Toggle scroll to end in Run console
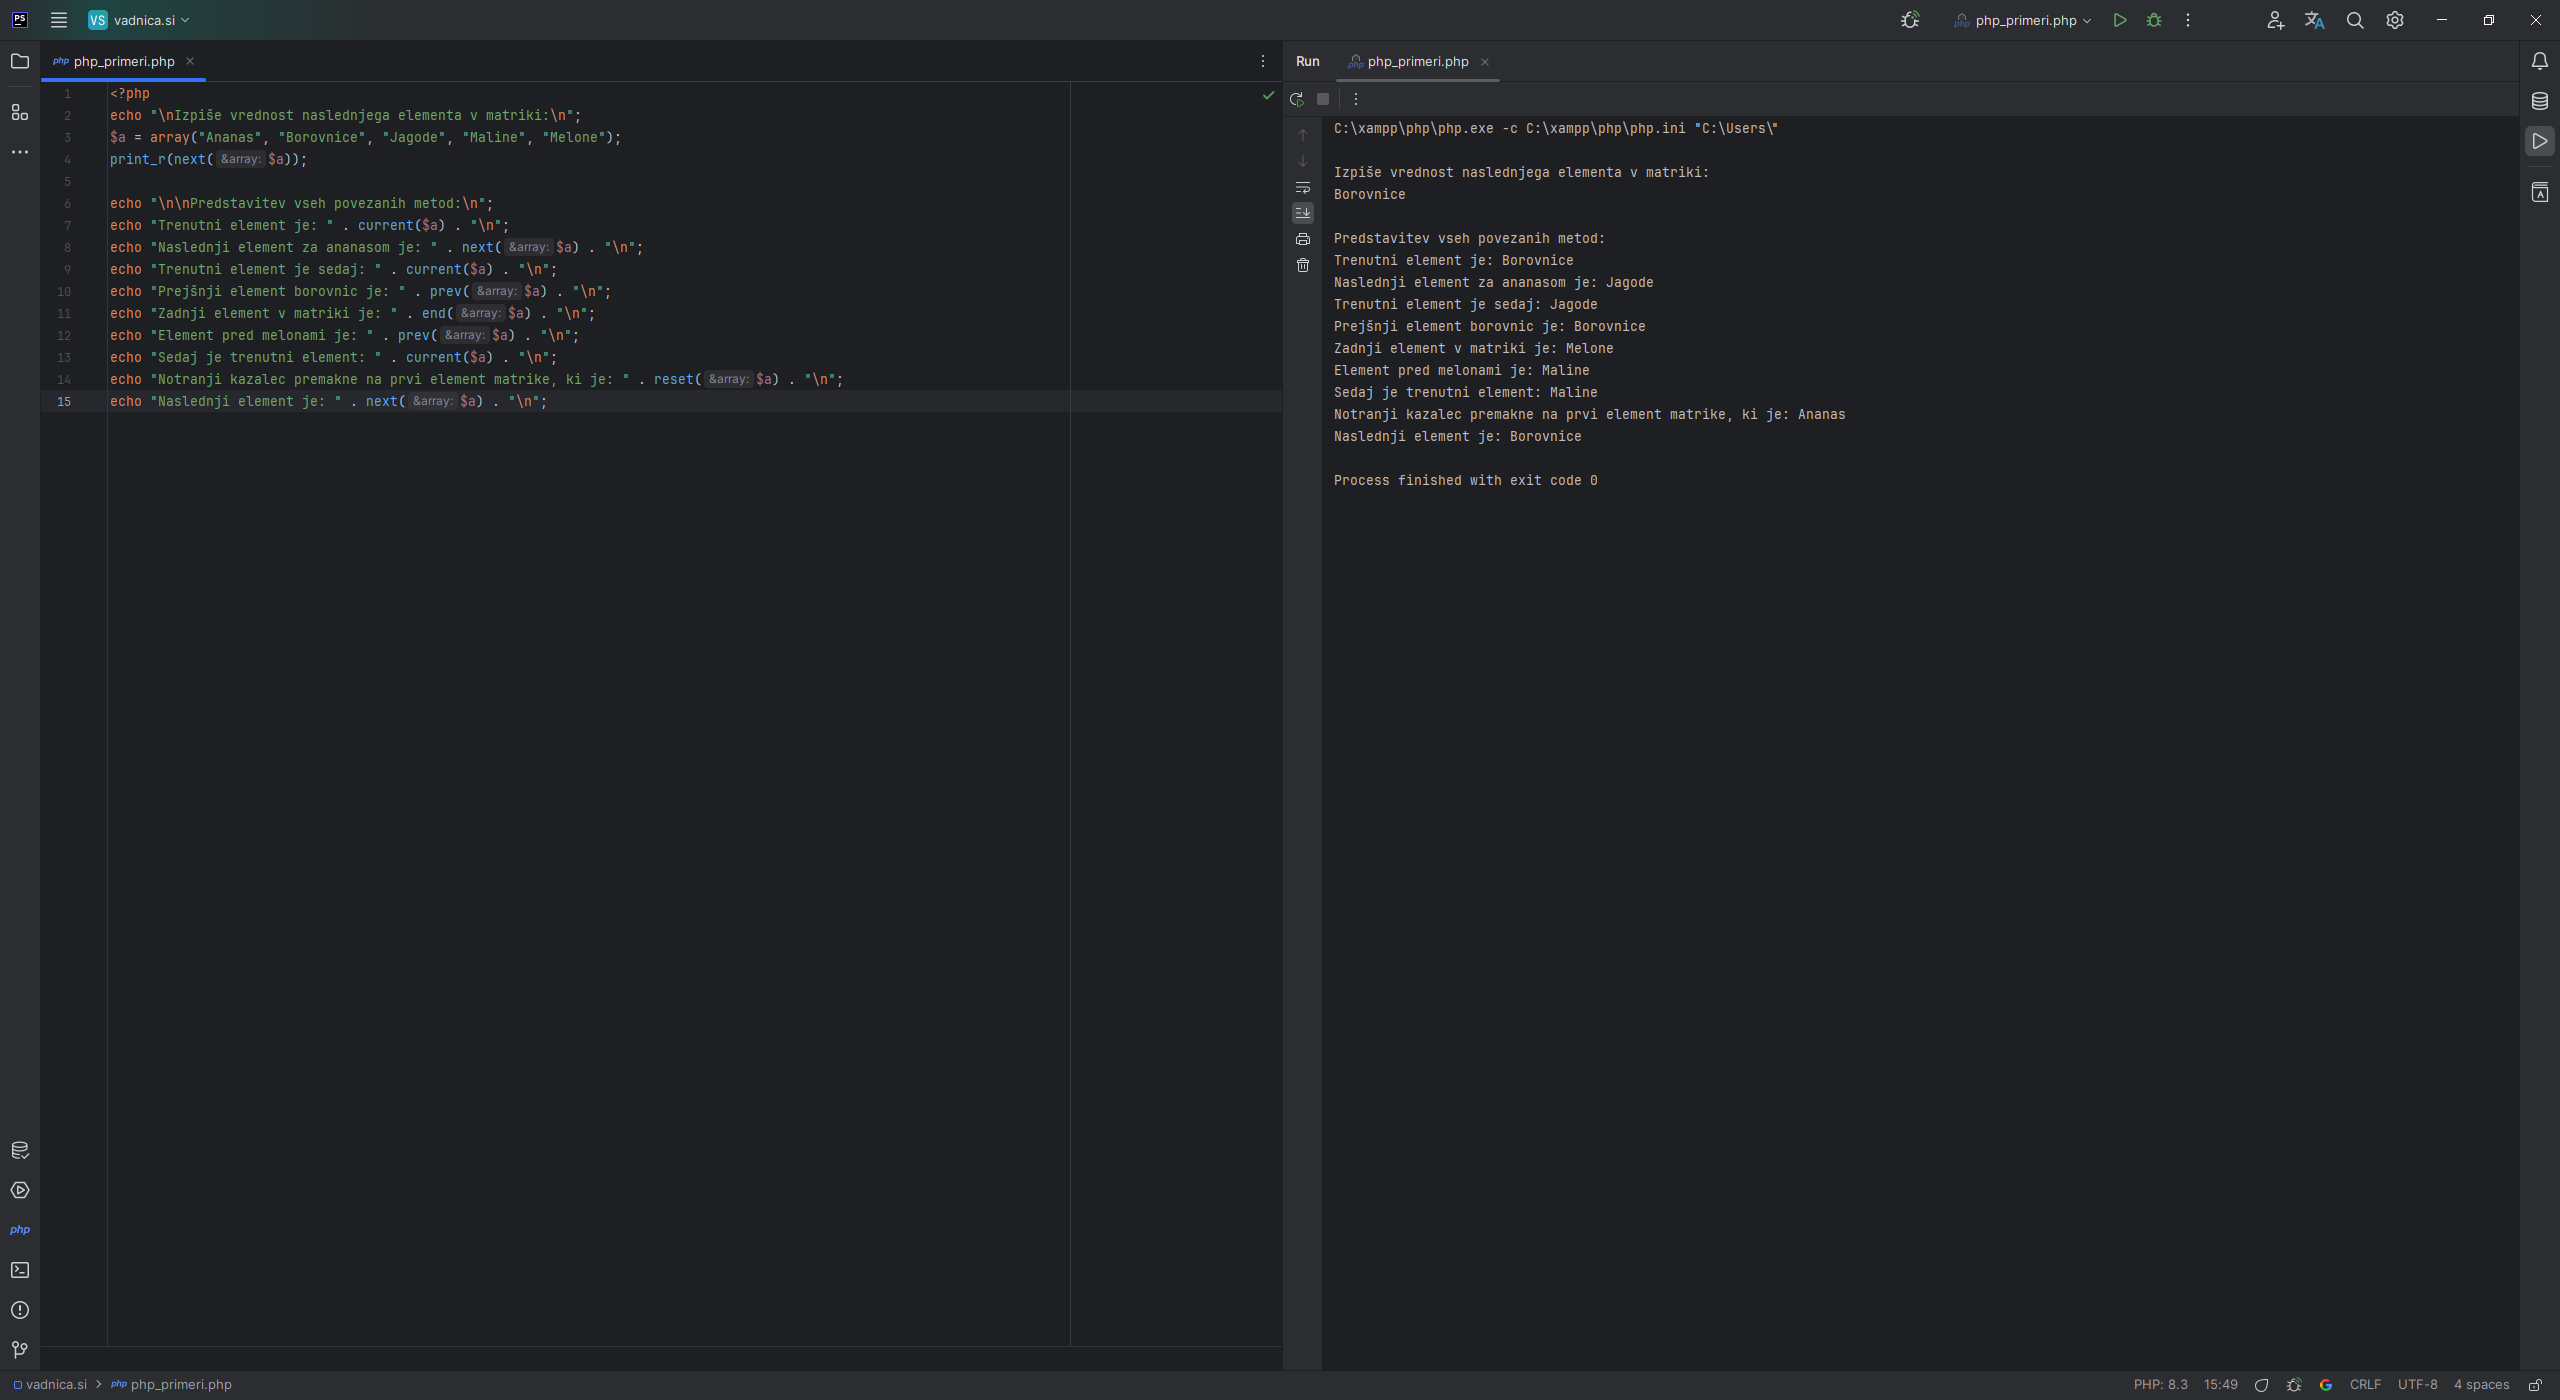This screenshot has height=1400, width=2560. click(x=1303, y=213)
